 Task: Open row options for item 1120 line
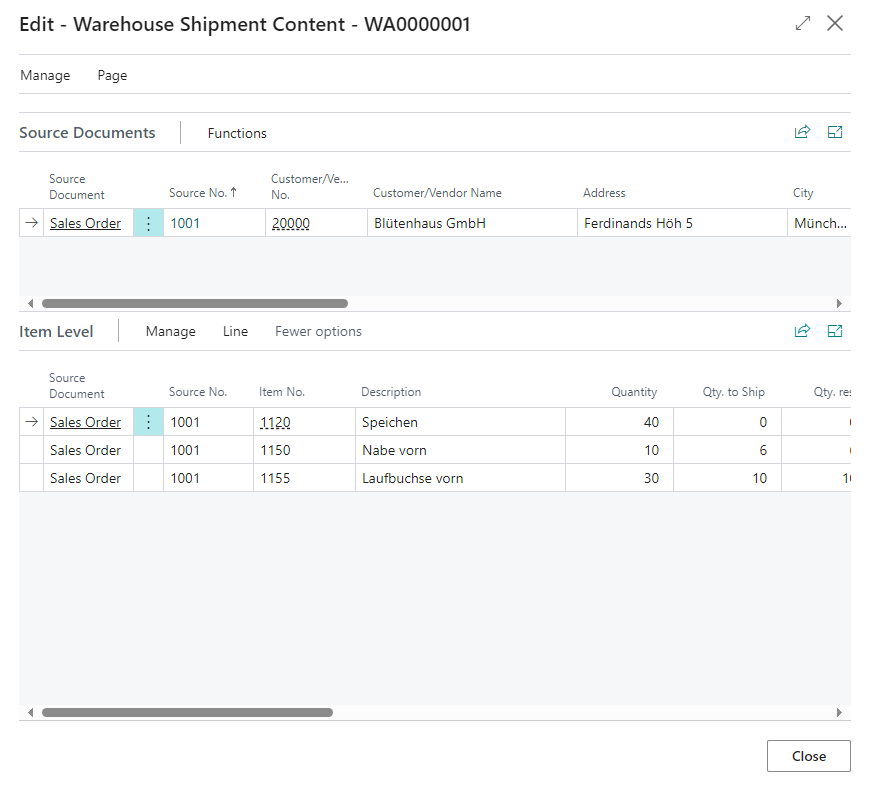pyautogui.click(x=148, y=422)
